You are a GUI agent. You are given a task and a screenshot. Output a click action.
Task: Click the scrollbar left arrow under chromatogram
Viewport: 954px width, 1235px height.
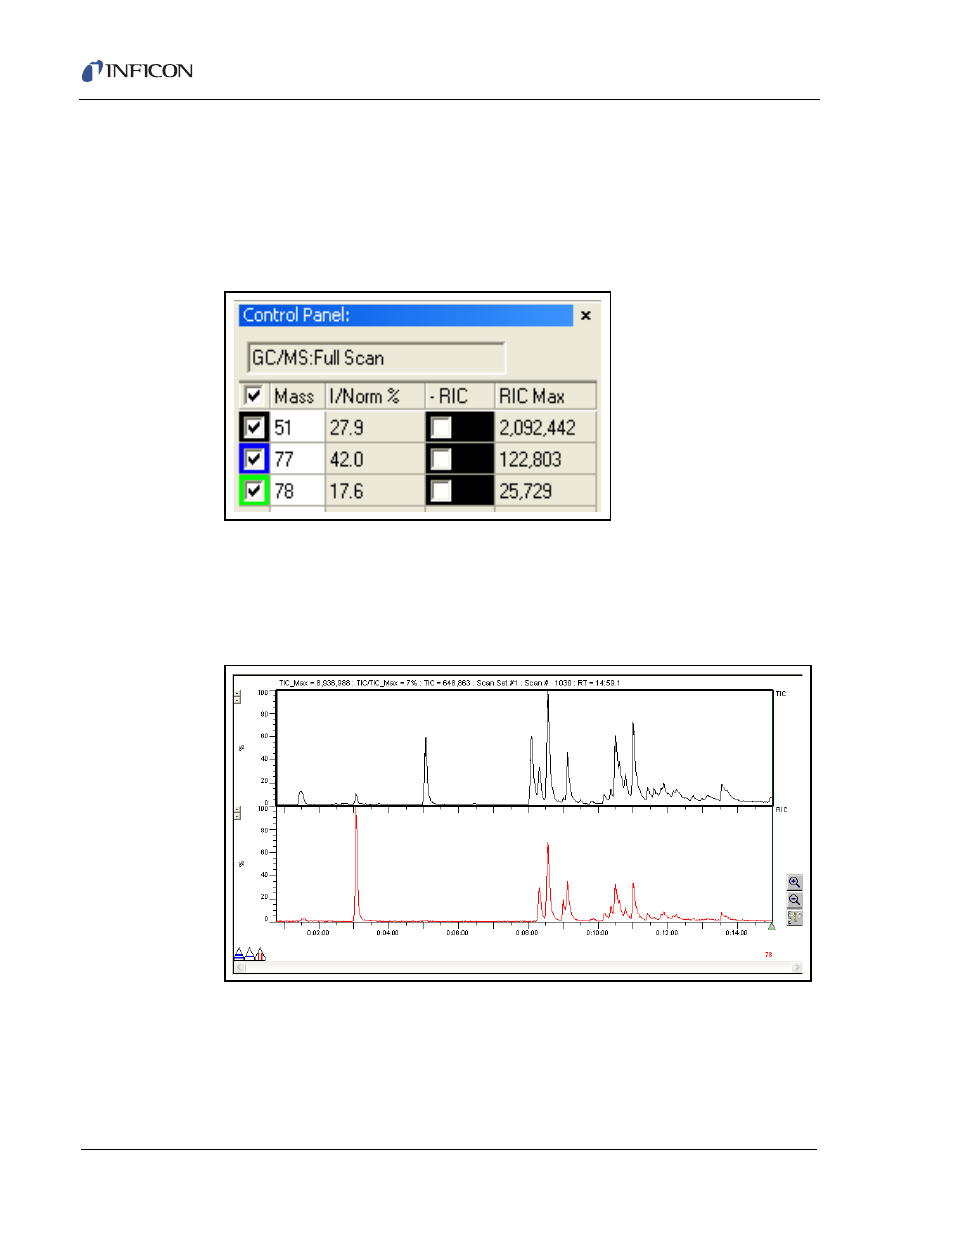pyautogui.click(x=238, y=968)
